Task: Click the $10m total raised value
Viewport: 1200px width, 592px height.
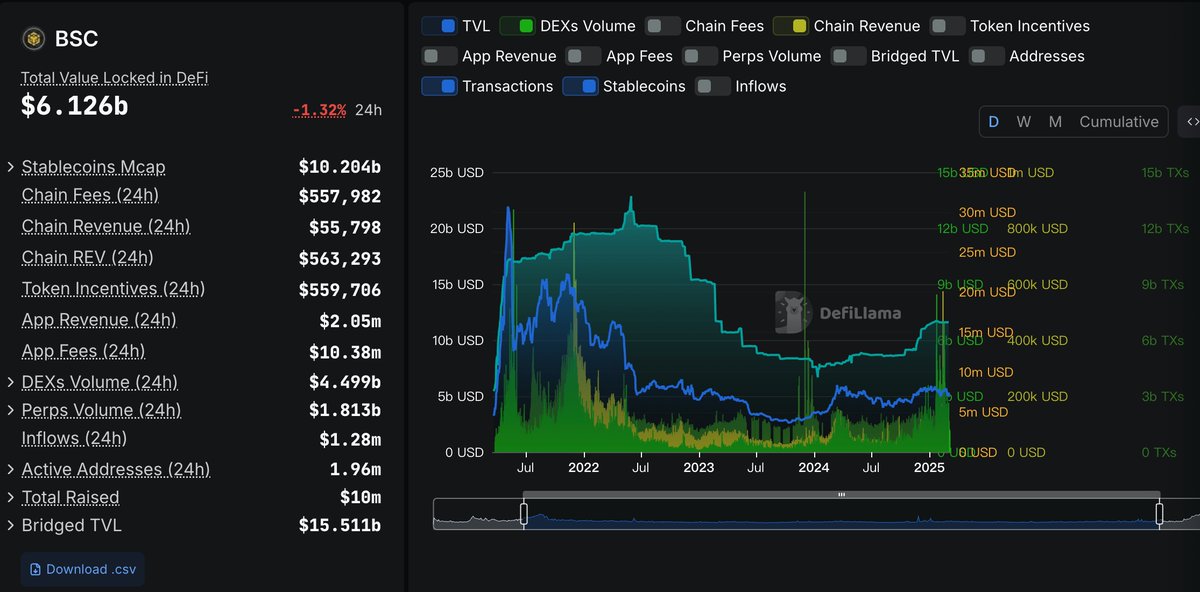Action: 360,497
